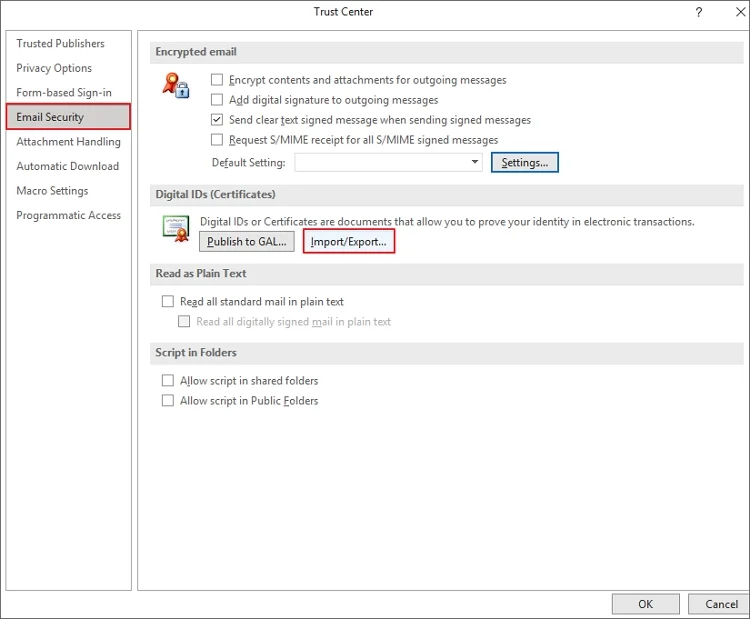Click the Digital IDs certificate icon
Screen dimensions: 750x619
pos(176,229)
